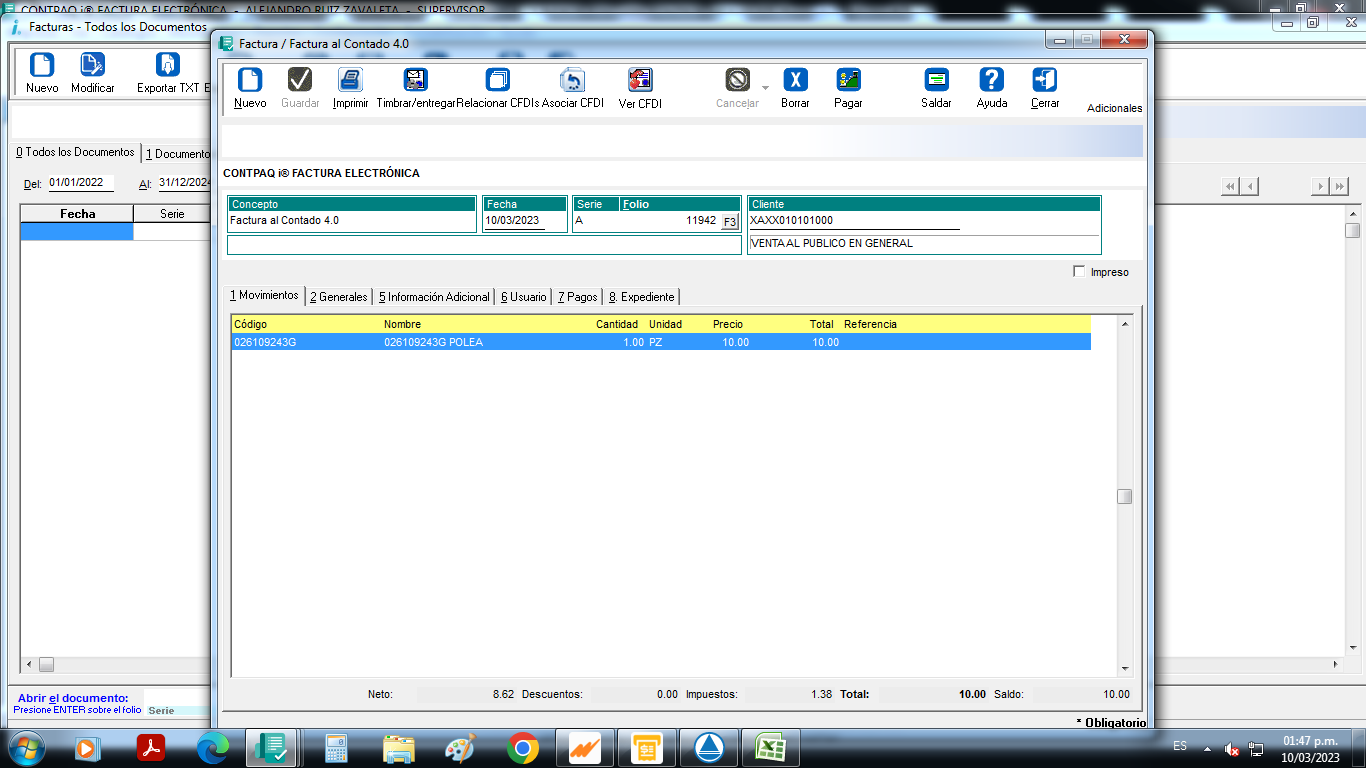
Task: Open the Ver CFDI viewer
Action: 640,80
